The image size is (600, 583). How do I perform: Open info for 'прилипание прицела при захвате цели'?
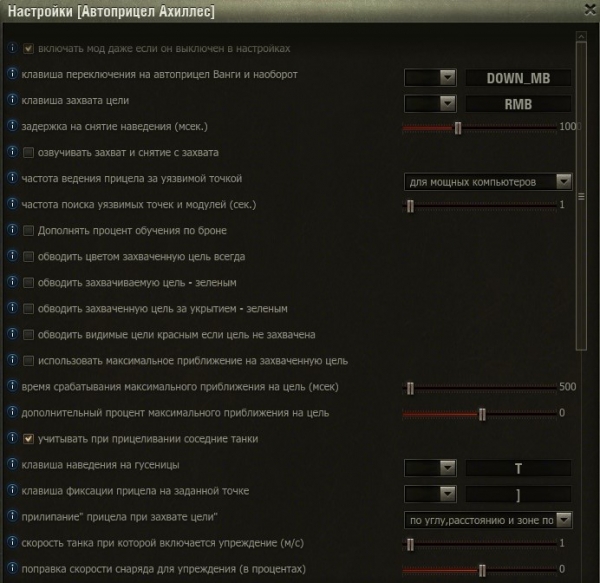(x=12, y=516)
